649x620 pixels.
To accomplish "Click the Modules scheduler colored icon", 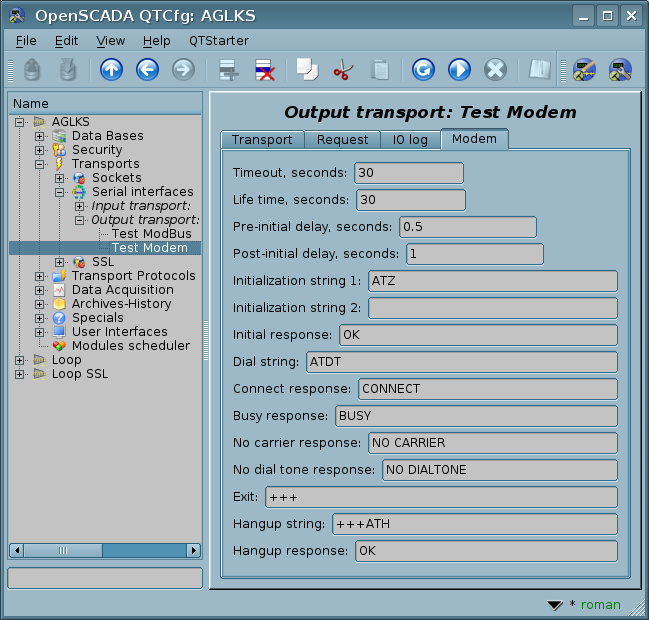I will pyautogui.click(x=59, y=346).
